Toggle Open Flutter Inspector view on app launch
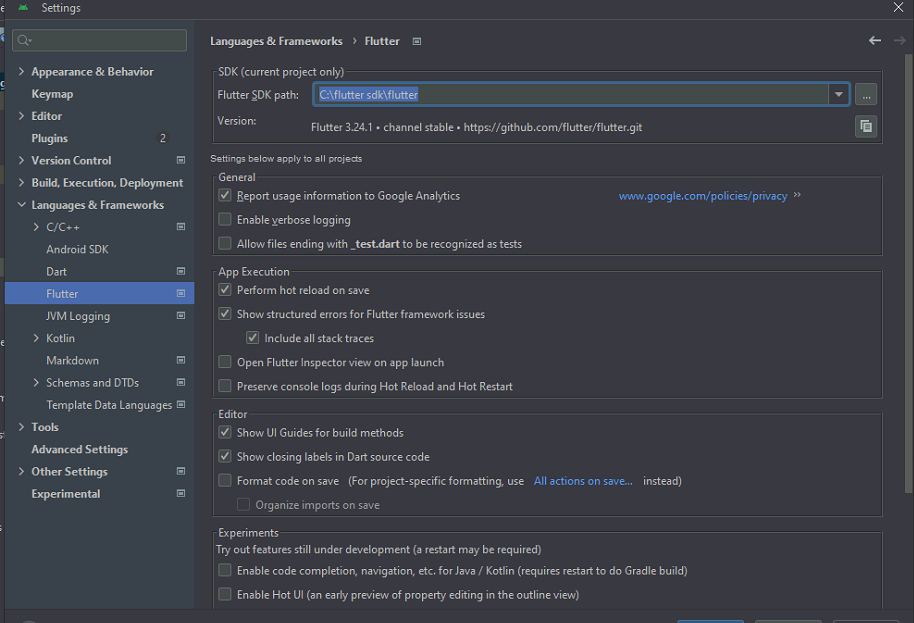Viewport: 914px width, 623px height. (225, 362)
